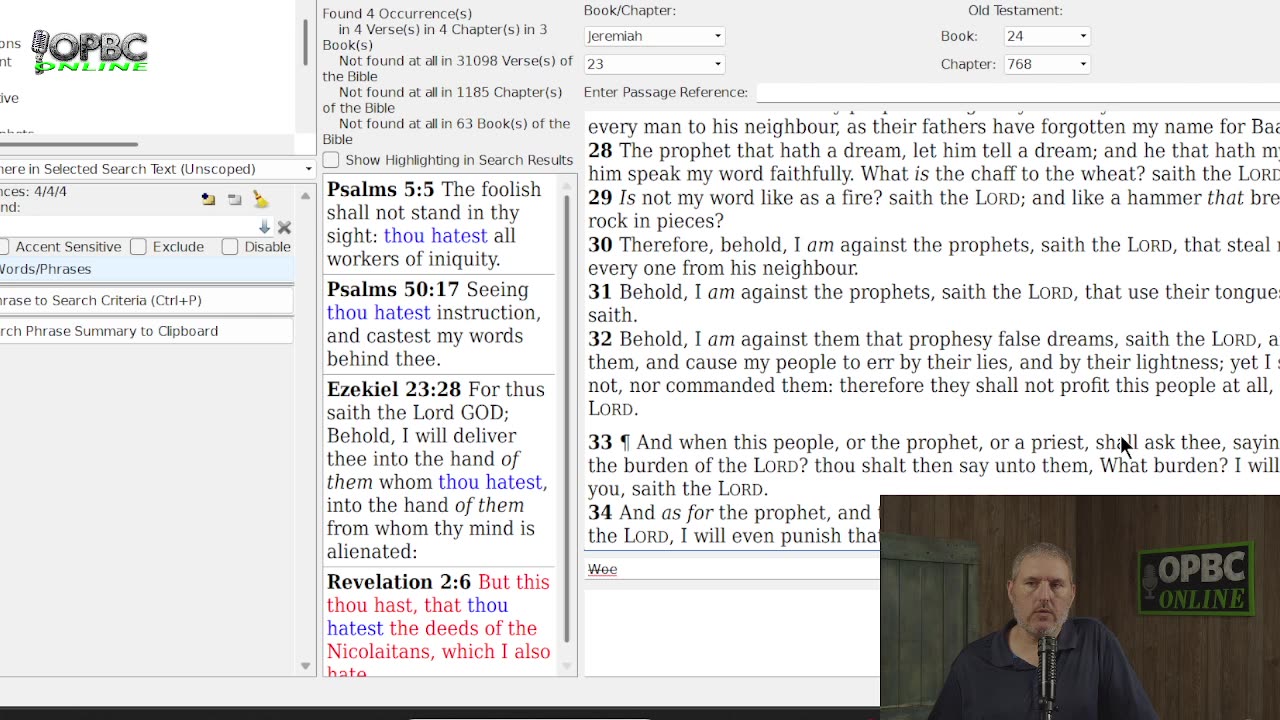Click the search results vertical scrollbar
The width and height of the screenshot is (1280, 720).
pyautogui.click(x=568, y=417)
